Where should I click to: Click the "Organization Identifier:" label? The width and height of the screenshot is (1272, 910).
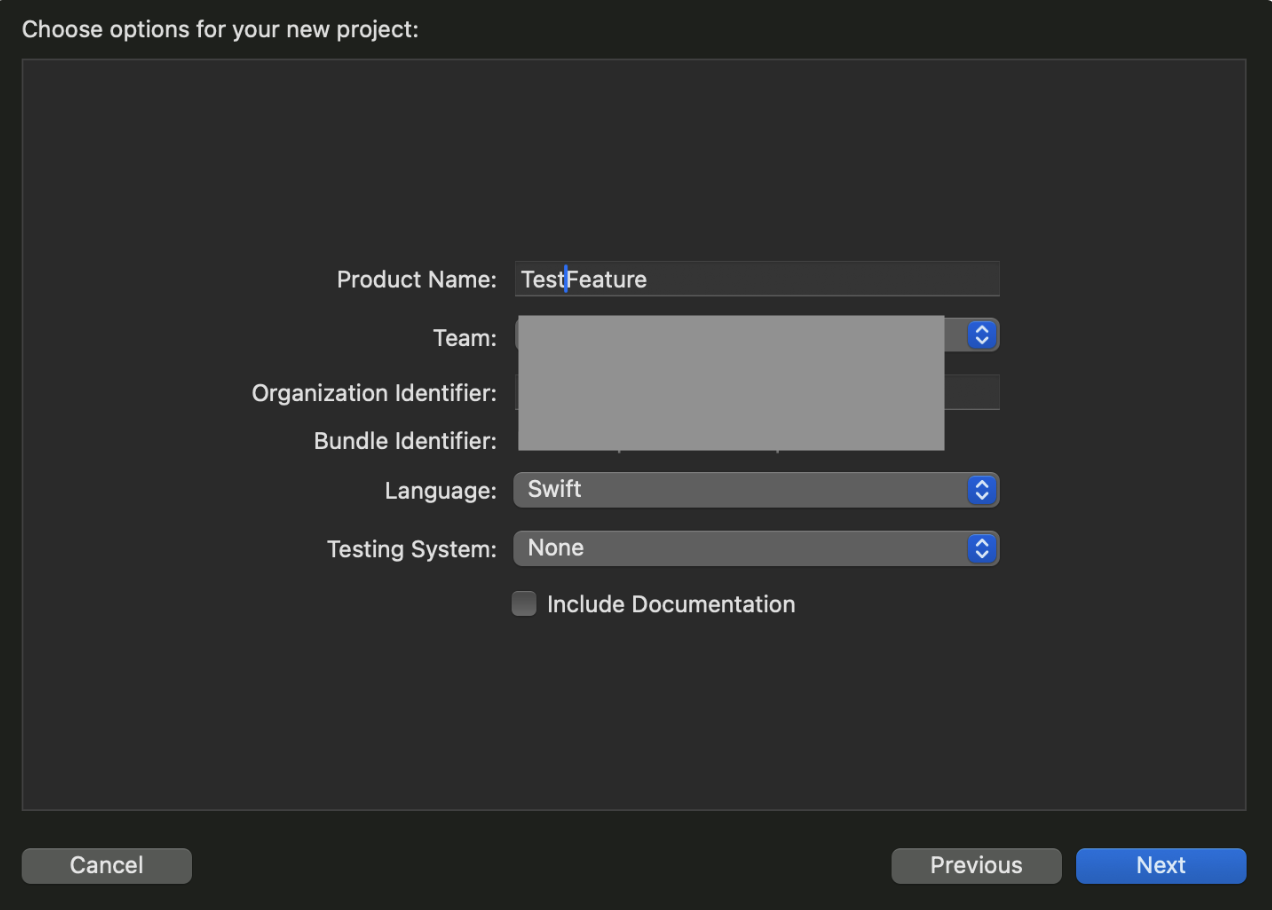point(374,393)
